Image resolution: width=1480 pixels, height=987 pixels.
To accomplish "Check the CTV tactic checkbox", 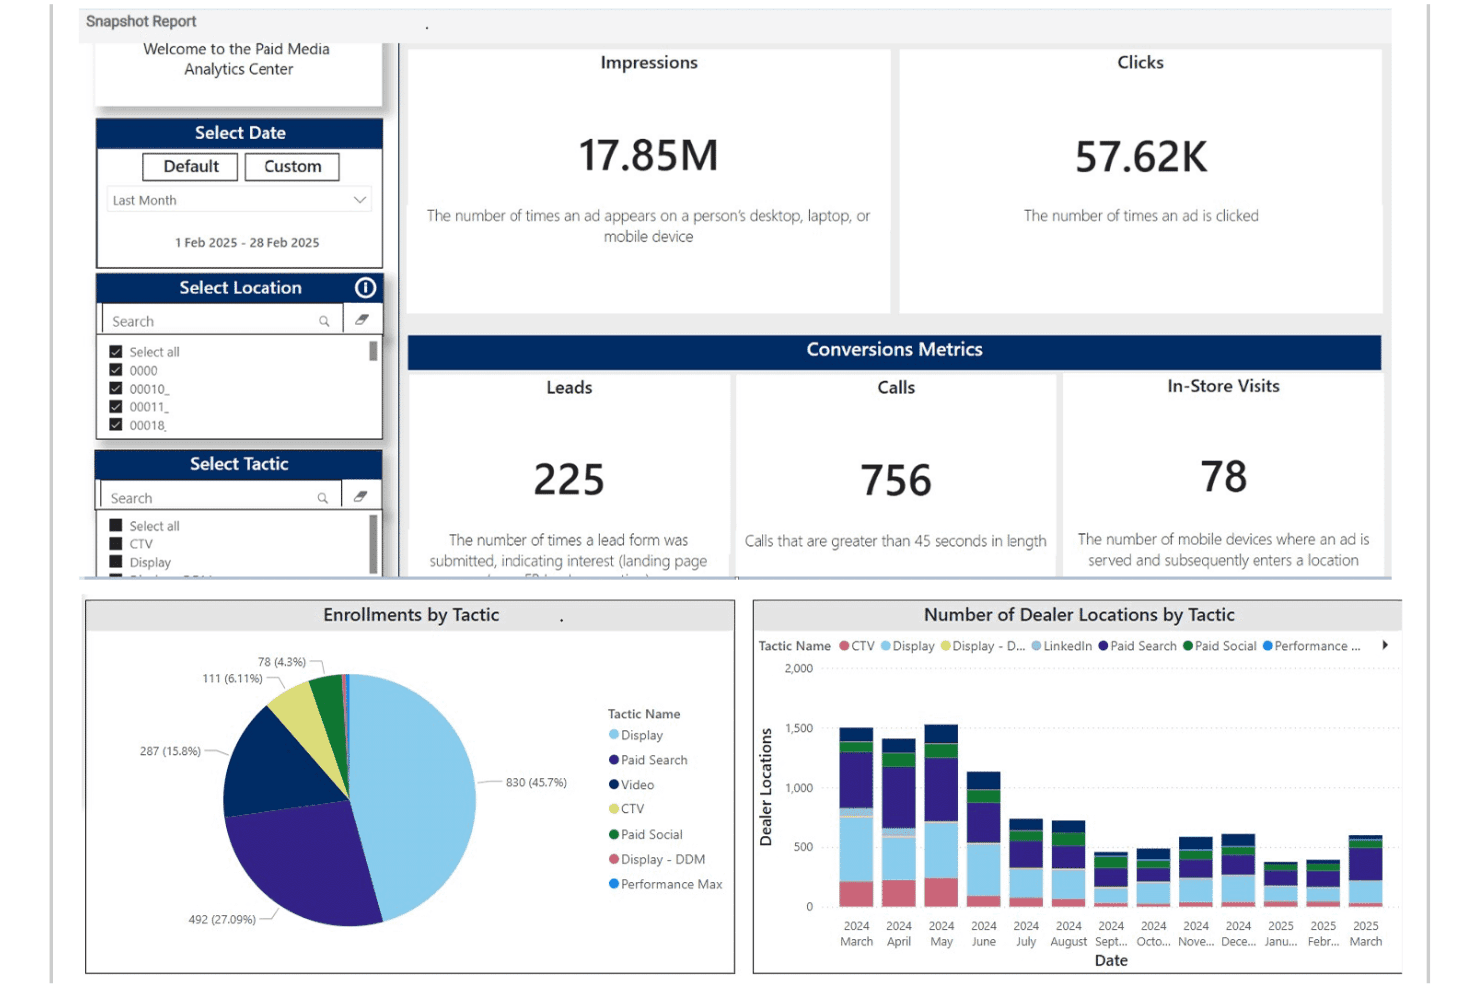I will pos(116,544).
